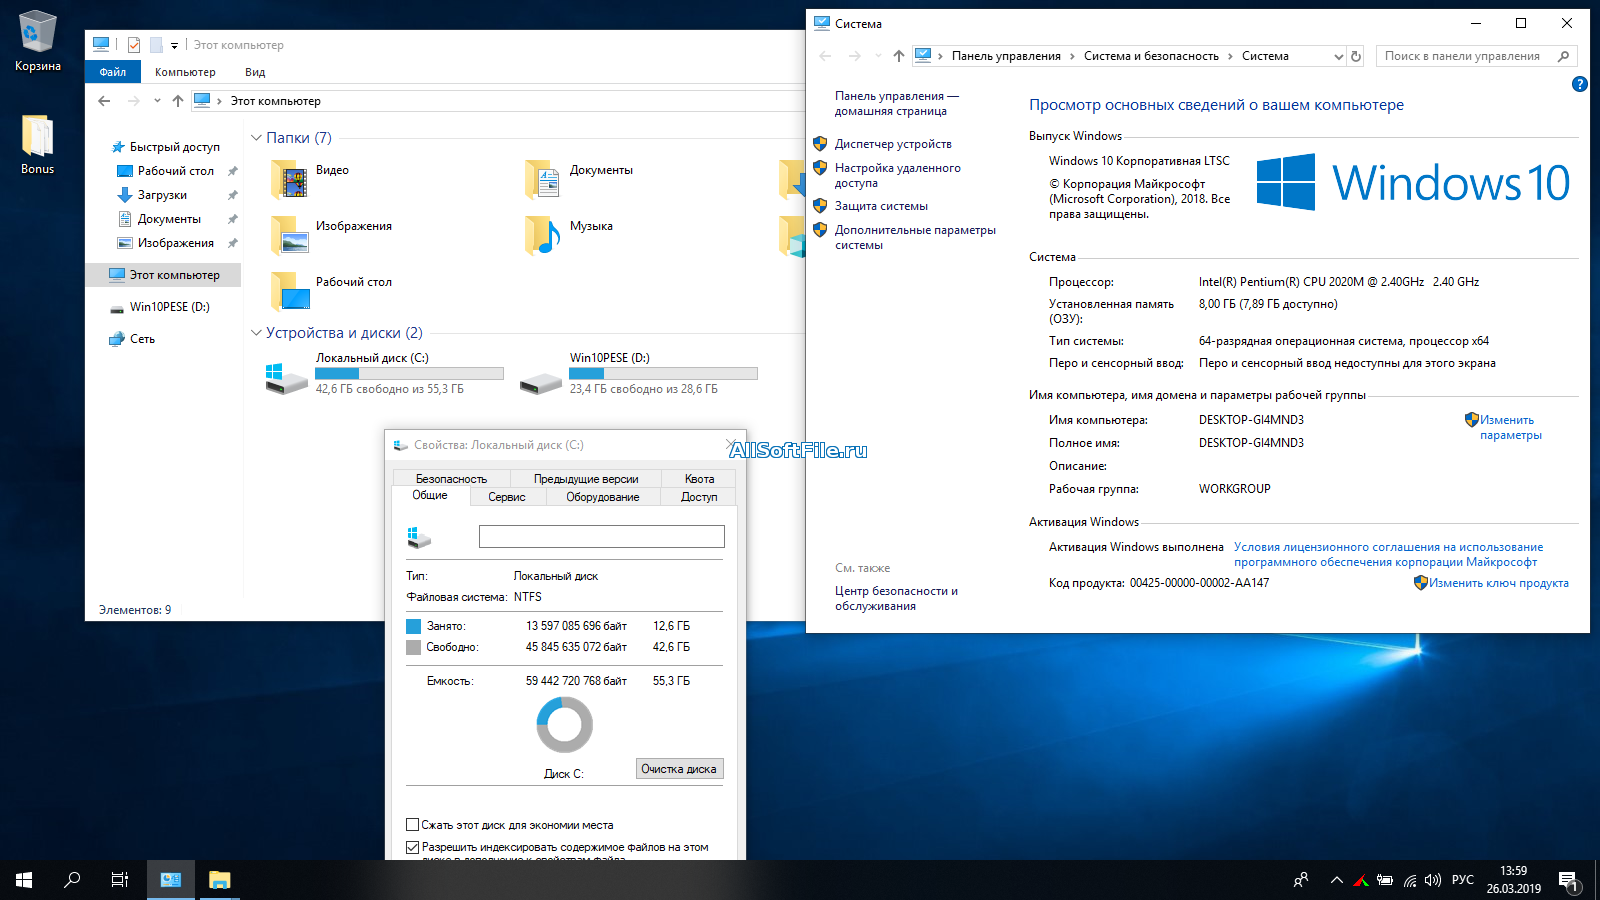Open Центр безопасности и обслуживания link
1600x900 pixels.
[896, 598]
